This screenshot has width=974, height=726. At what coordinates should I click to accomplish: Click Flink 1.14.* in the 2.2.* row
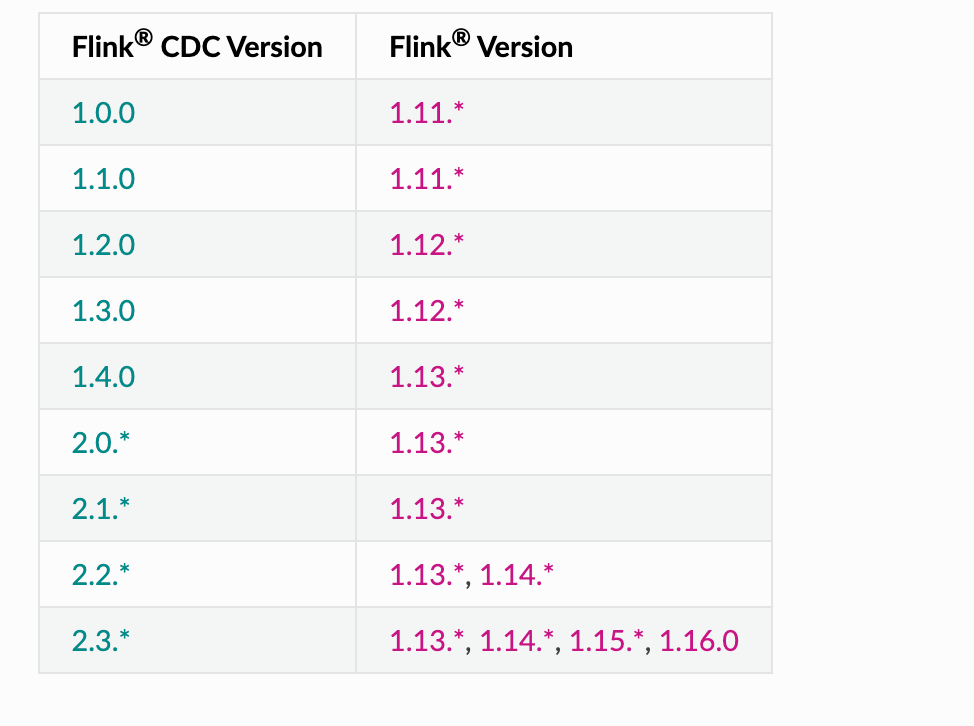tap(517, 574)
